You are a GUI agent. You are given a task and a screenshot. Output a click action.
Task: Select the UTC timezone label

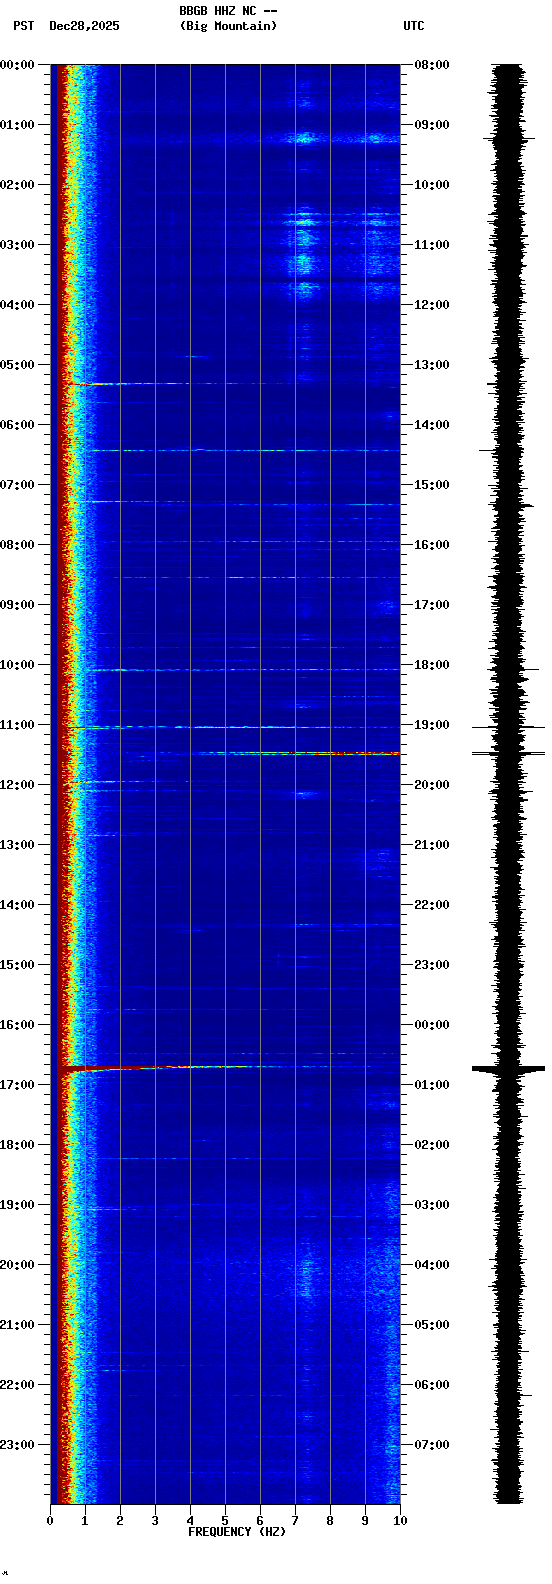click(x=414, y=26)
